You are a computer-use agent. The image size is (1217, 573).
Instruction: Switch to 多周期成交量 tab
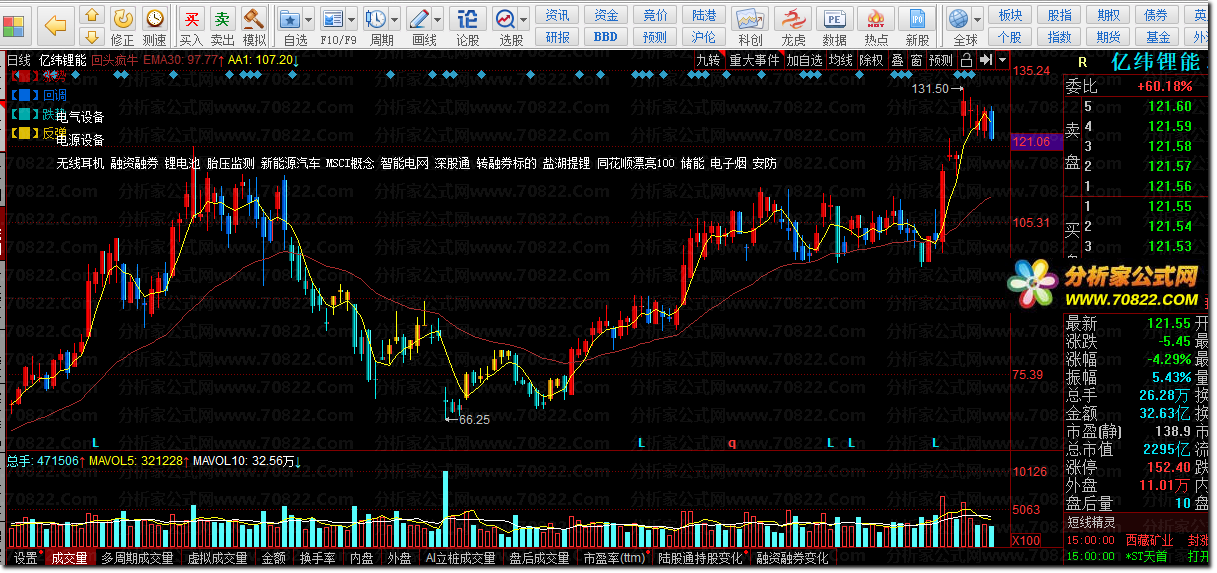coord(138,558)
